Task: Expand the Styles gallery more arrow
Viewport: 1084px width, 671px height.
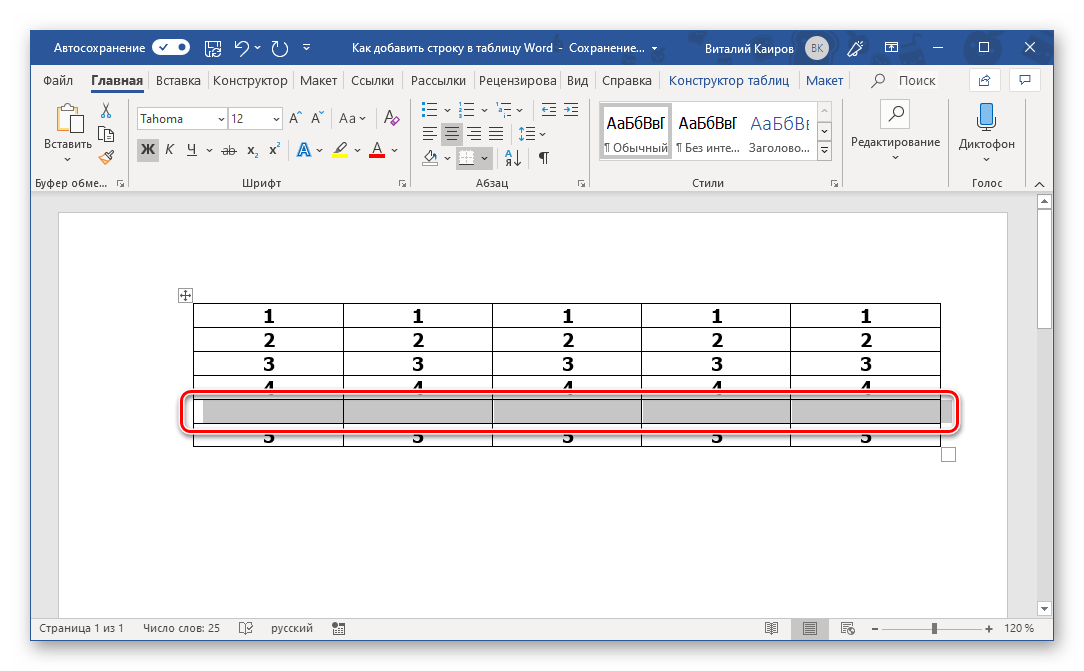Action: point(824,150)
